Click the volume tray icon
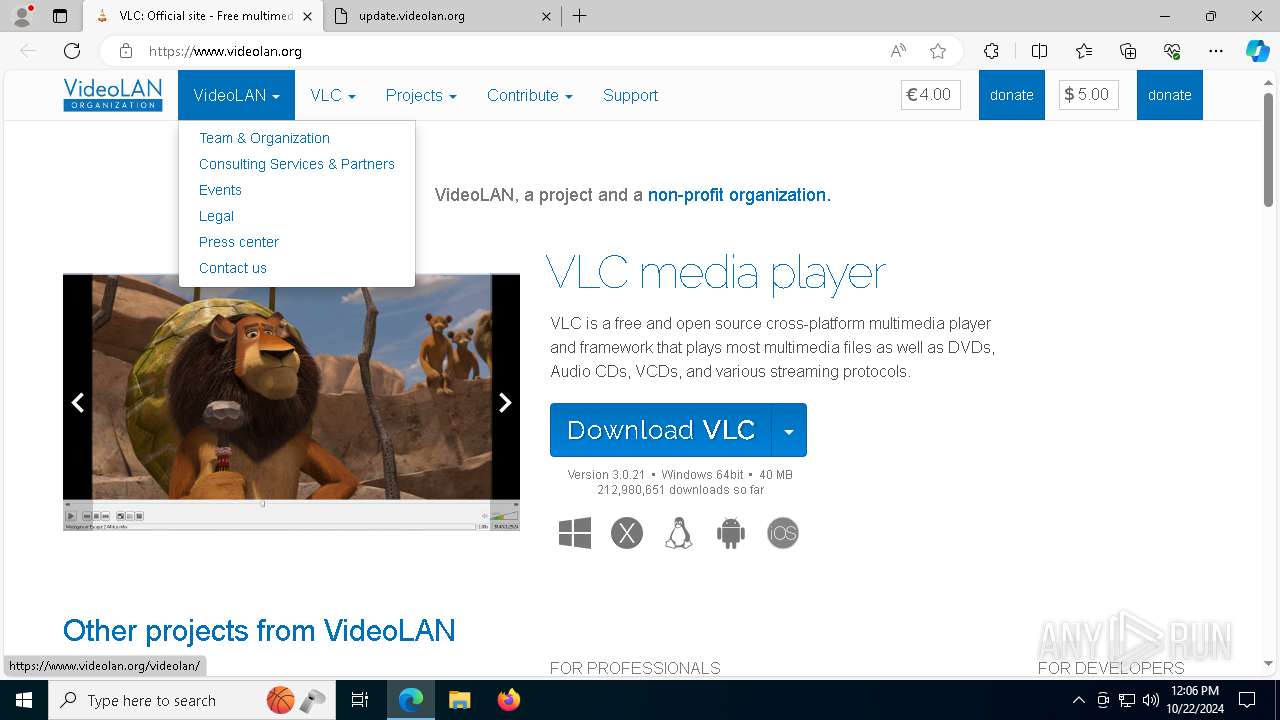This screenshot has height=720, width=1280. point(1150,700)
